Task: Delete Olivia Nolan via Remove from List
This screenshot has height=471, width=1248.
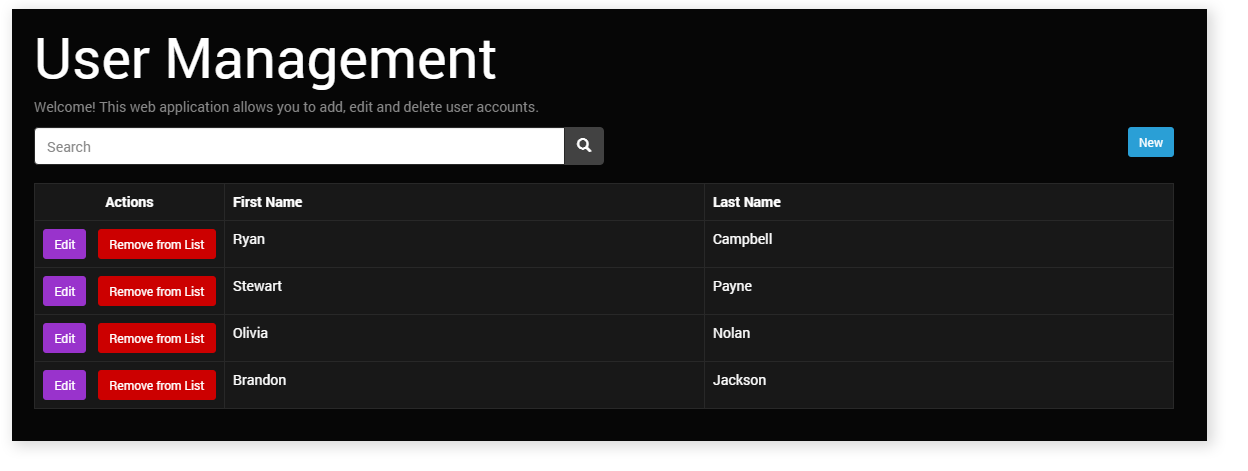Action: [156, 338]
